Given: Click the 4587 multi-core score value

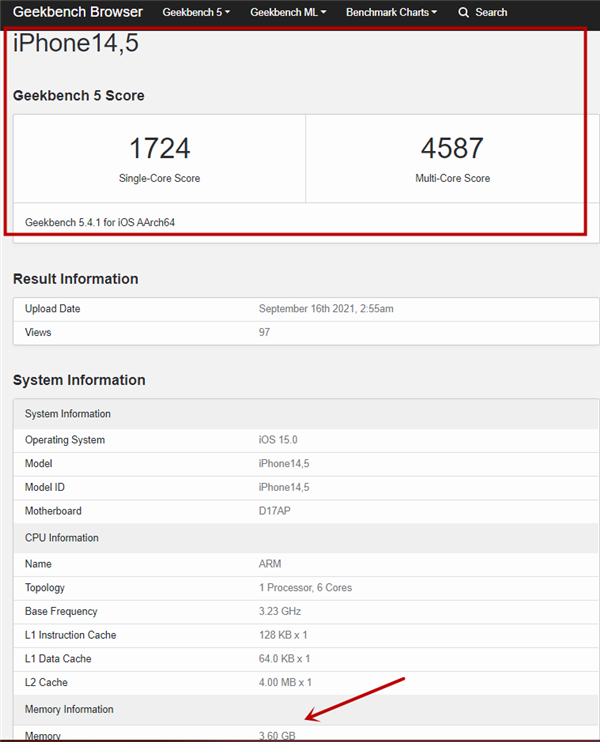Looking at the screenshot, I should [x=452, y=148].
